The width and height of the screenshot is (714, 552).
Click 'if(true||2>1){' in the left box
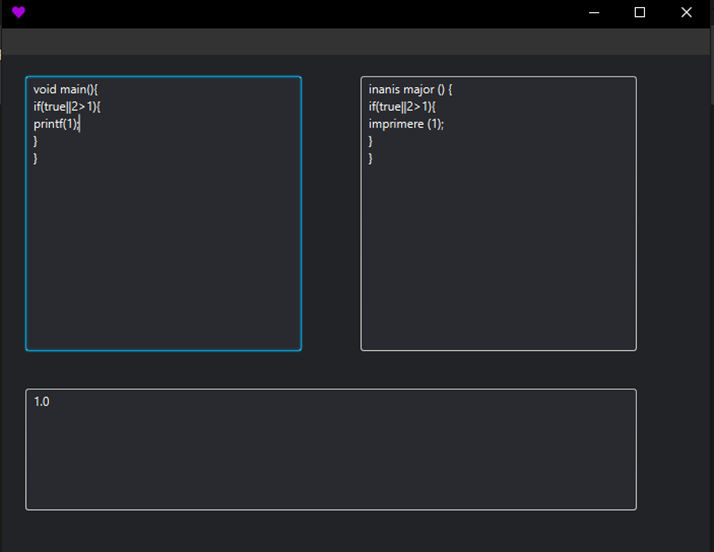(x=67, y=107)
